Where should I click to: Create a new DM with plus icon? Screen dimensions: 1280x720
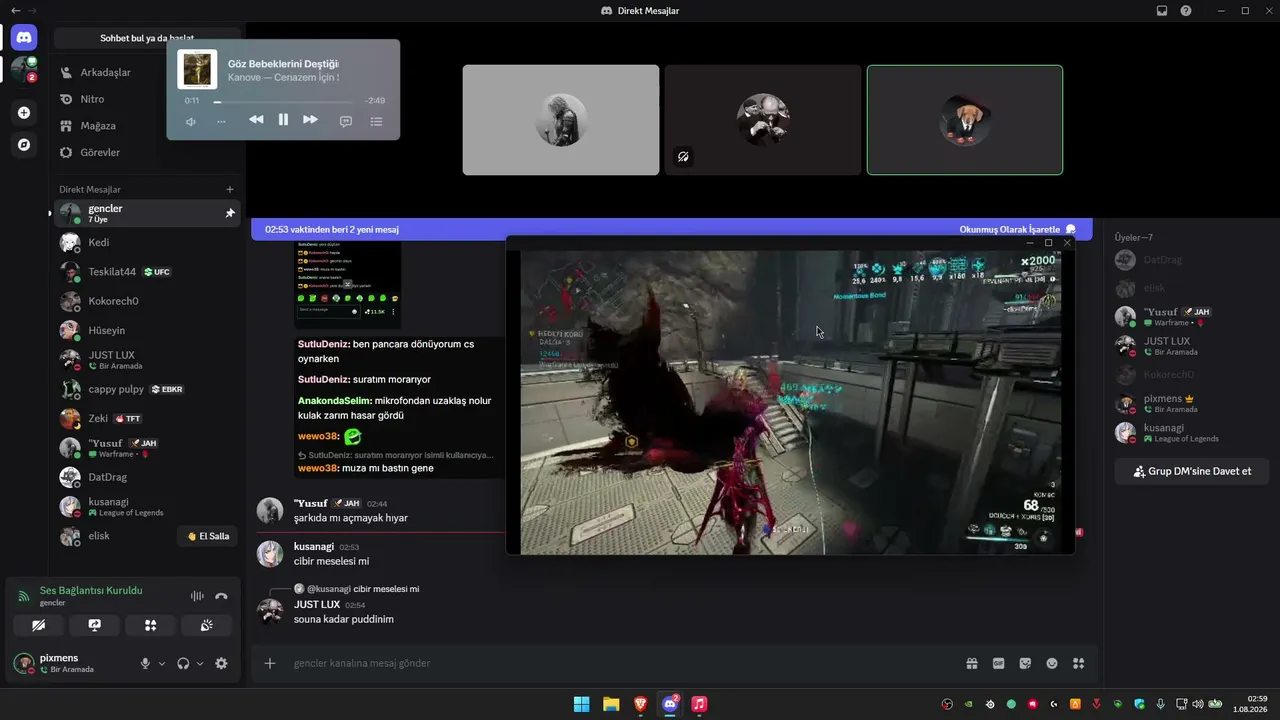[230, 189]
